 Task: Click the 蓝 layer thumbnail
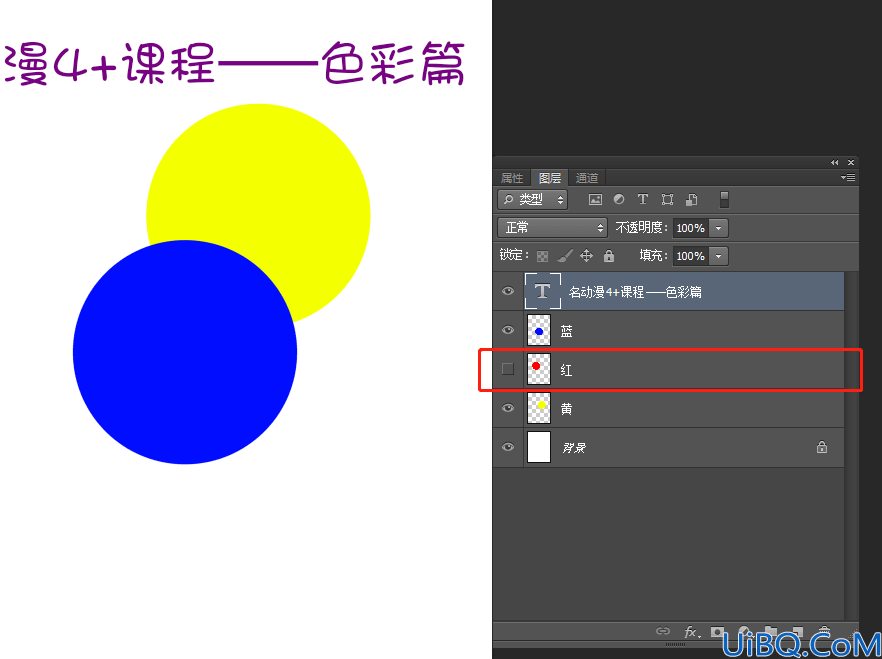click(x=539, y=330)
